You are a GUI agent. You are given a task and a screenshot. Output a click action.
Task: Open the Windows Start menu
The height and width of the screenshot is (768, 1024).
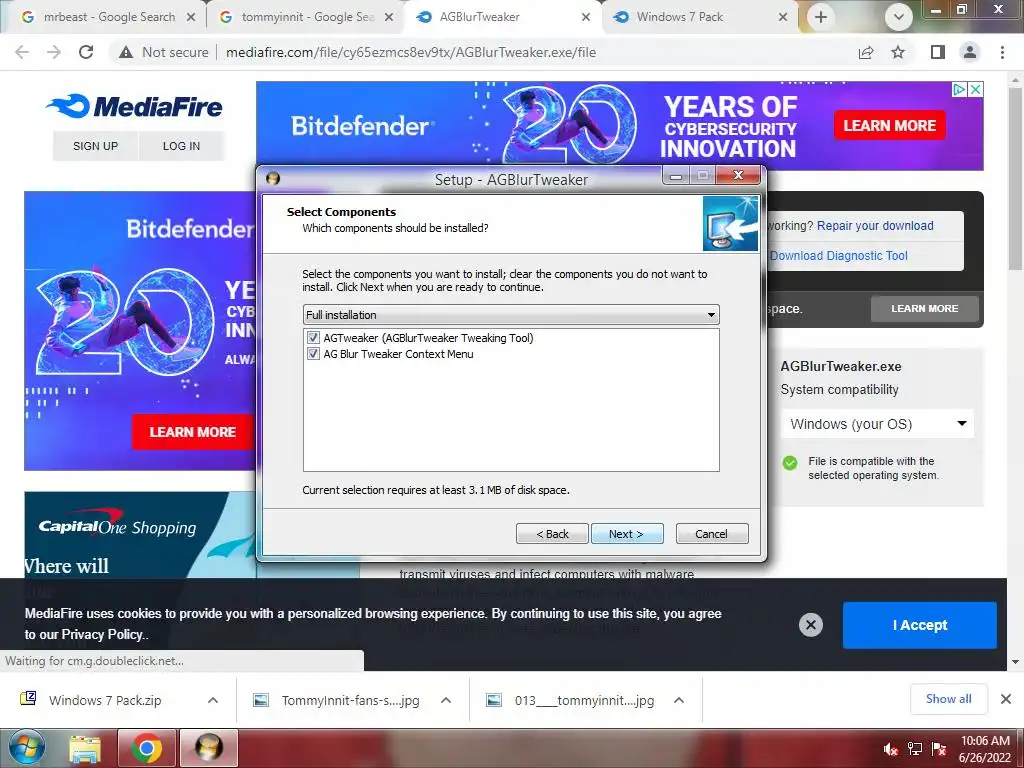point(27,748)
